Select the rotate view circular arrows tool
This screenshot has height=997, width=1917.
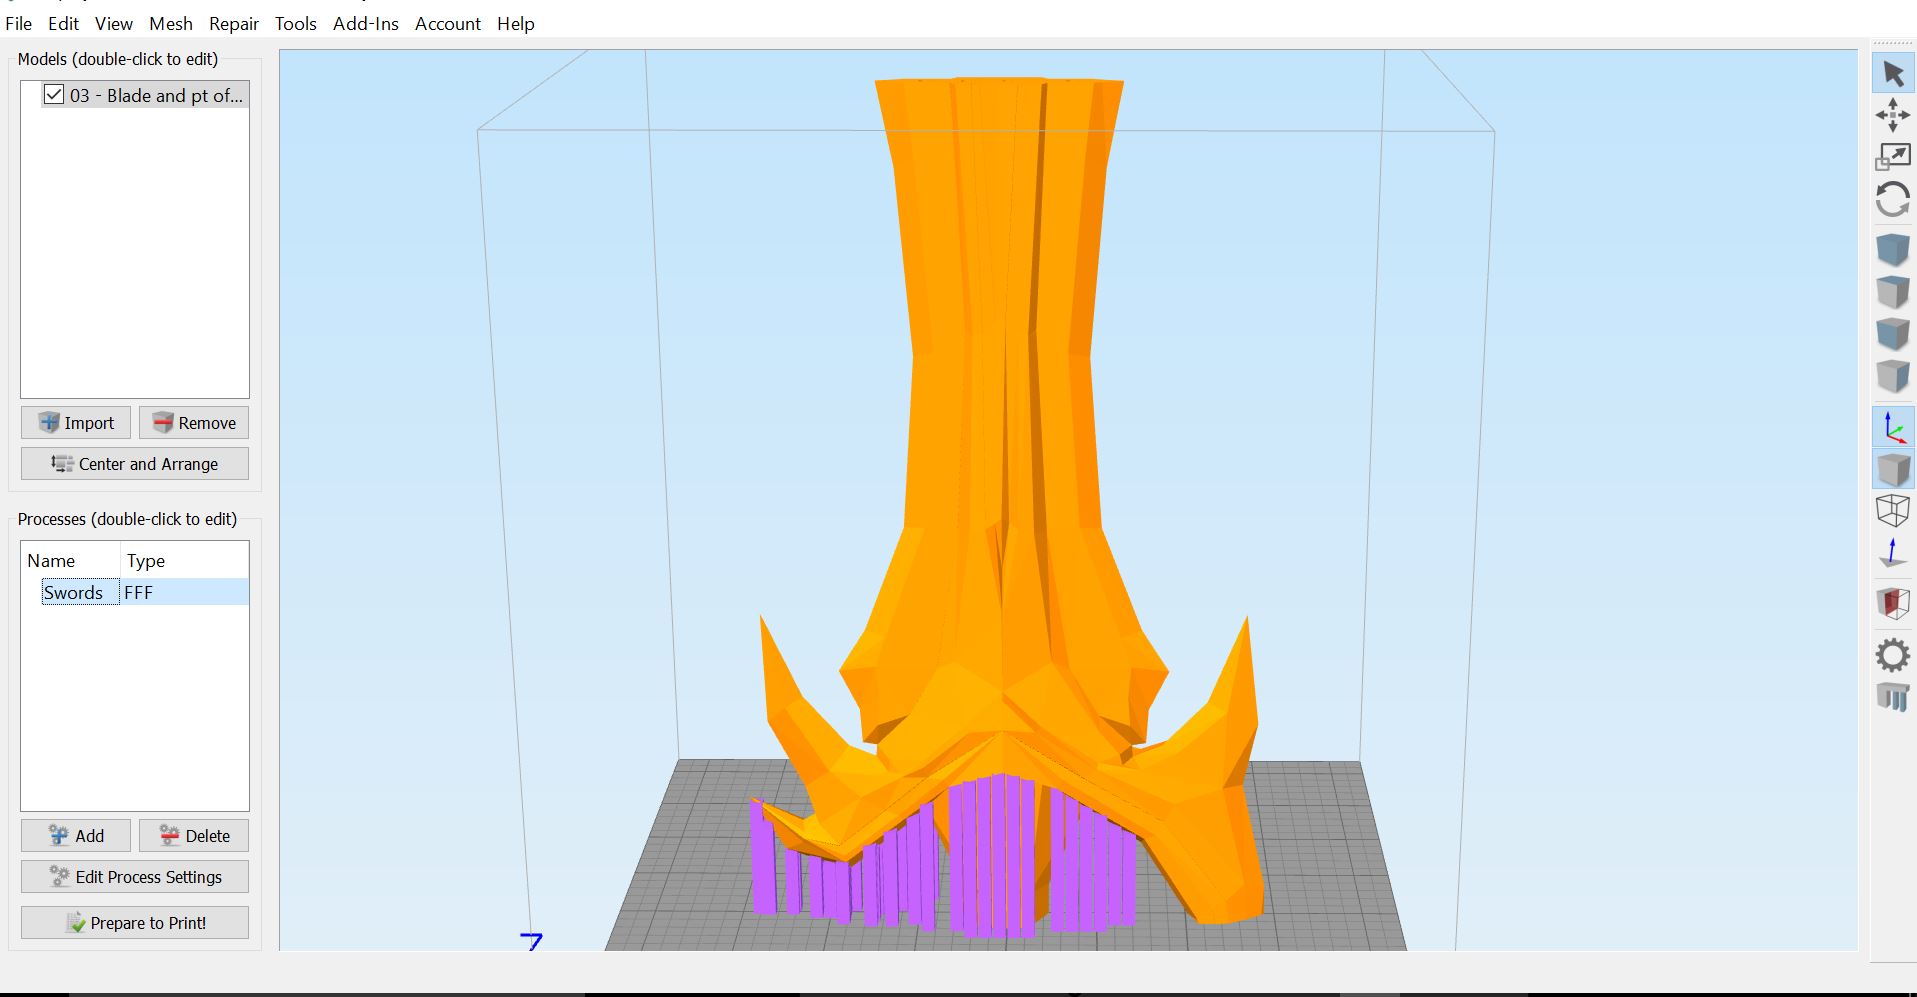point(1893,199)
